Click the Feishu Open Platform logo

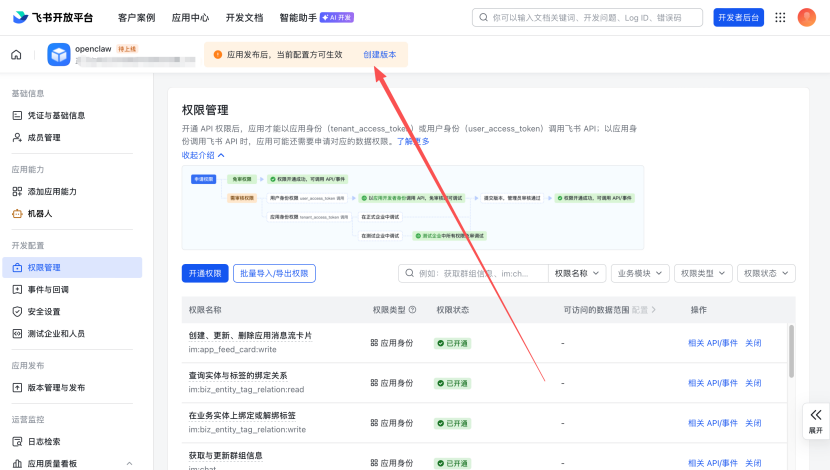pos(56,17)
